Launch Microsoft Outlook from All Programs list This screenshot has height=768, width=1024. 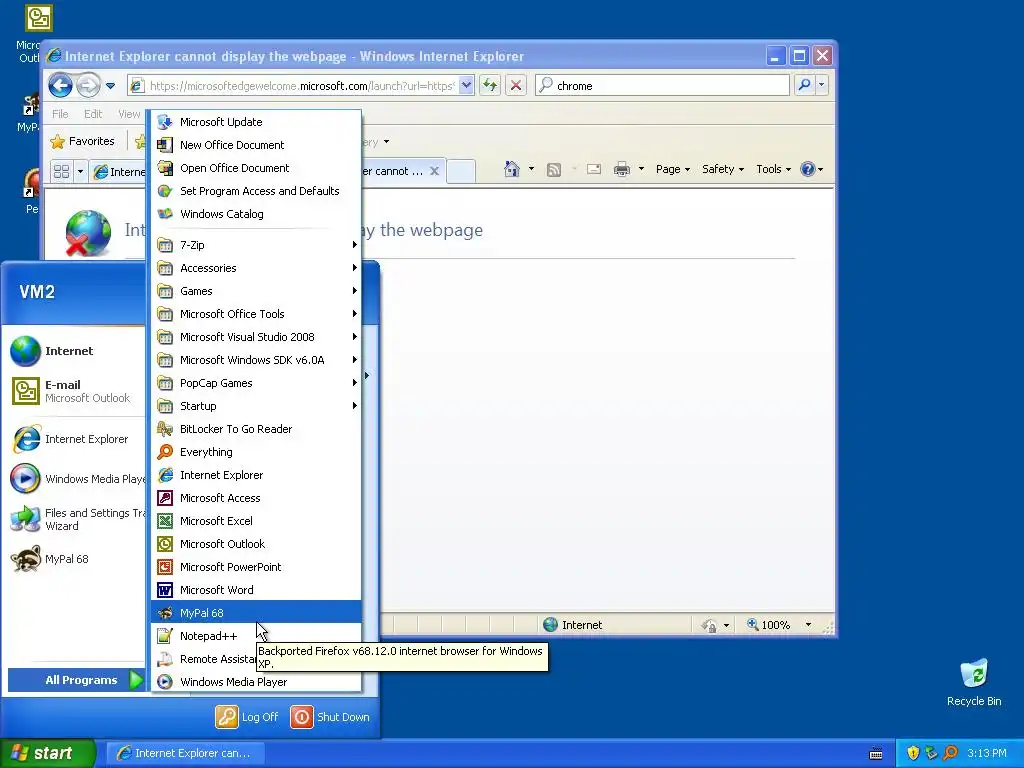pos(256,544)
